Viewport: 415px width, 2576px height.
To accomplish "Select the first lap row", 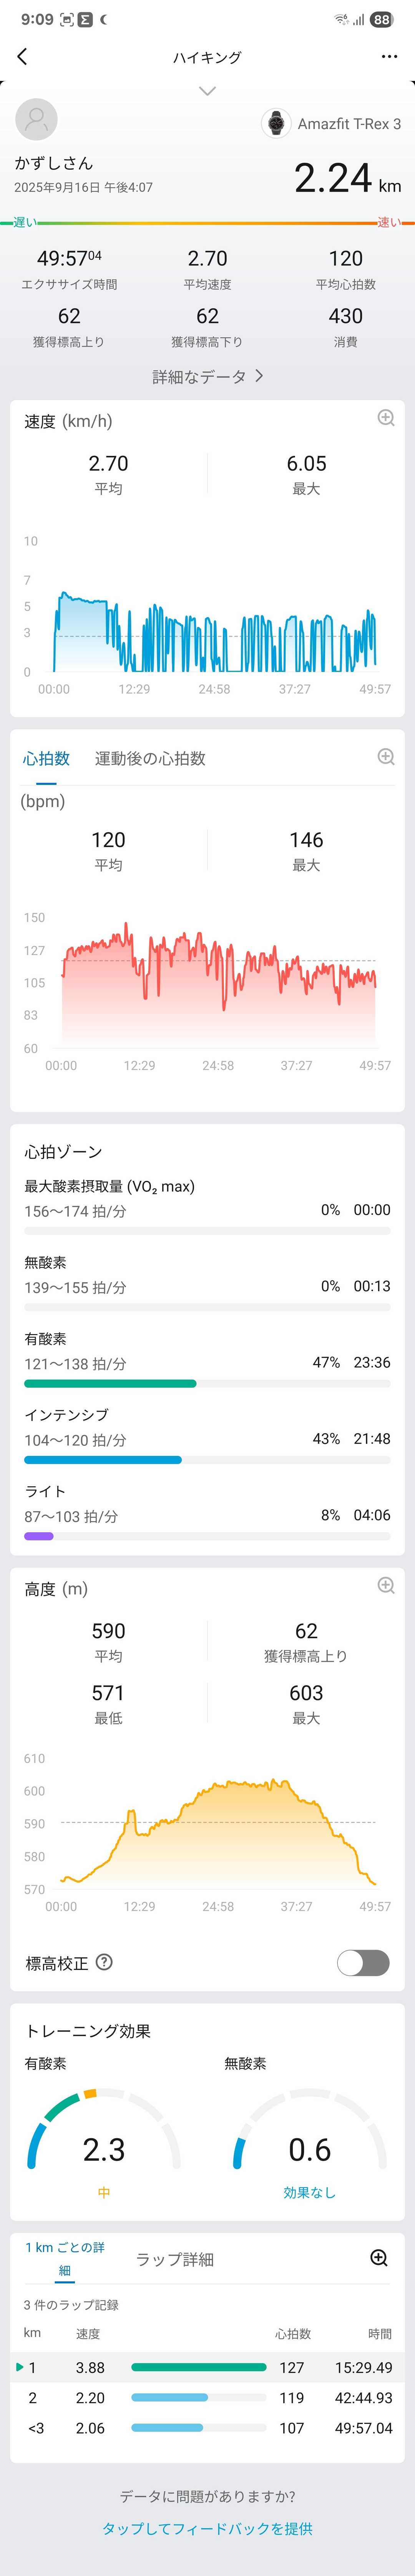I will tap(207, 2367).
